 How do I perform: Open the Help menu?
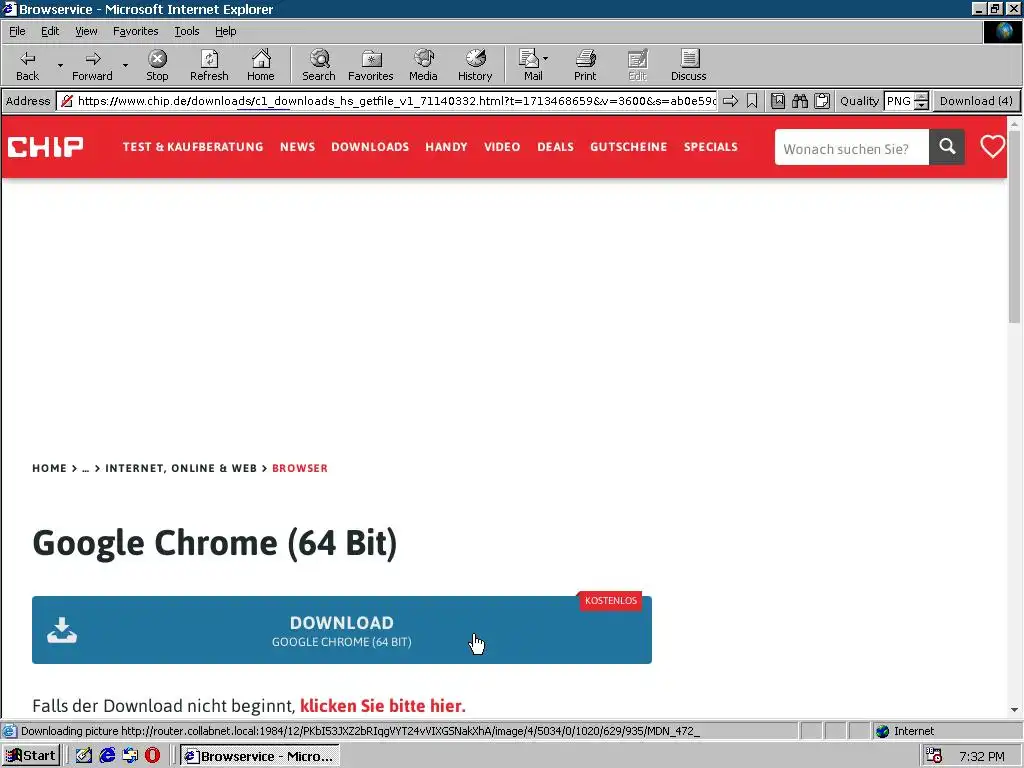click(x=226, y=31)
